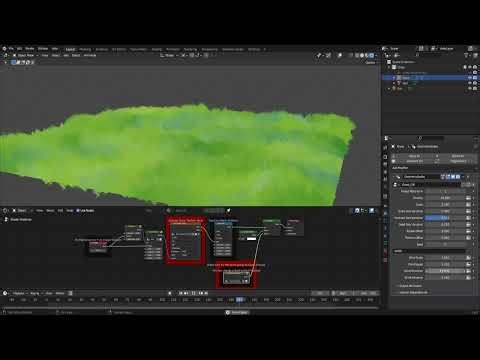Jump to the timeline end frame

click(x=206, y=293)
